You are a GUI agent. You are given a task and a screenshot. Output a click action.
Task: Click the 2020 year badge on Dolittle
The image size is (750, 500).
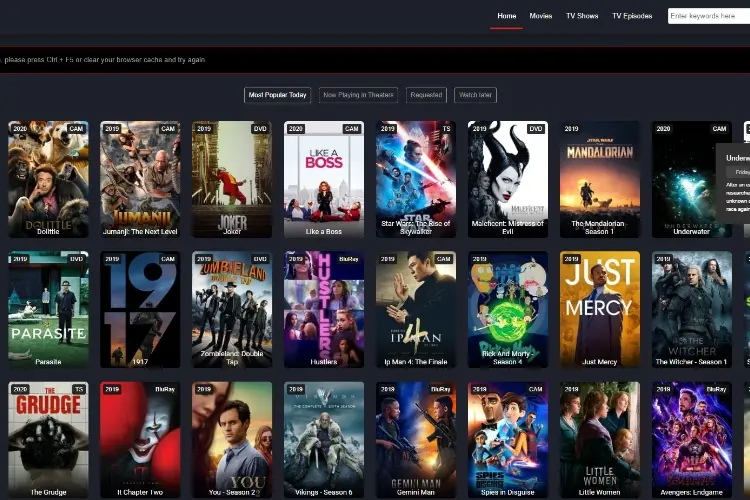click(x=20, y=129)
